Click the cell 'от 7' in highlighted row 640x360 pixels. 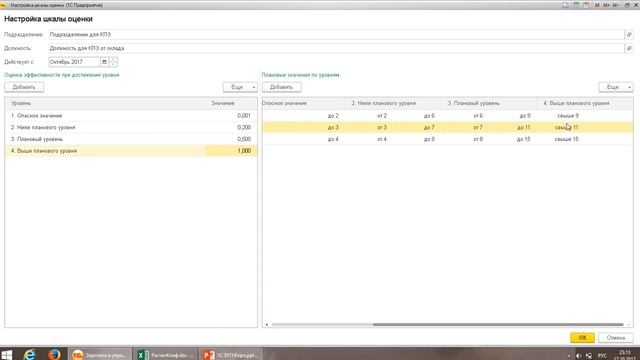[x=478, y=127]
